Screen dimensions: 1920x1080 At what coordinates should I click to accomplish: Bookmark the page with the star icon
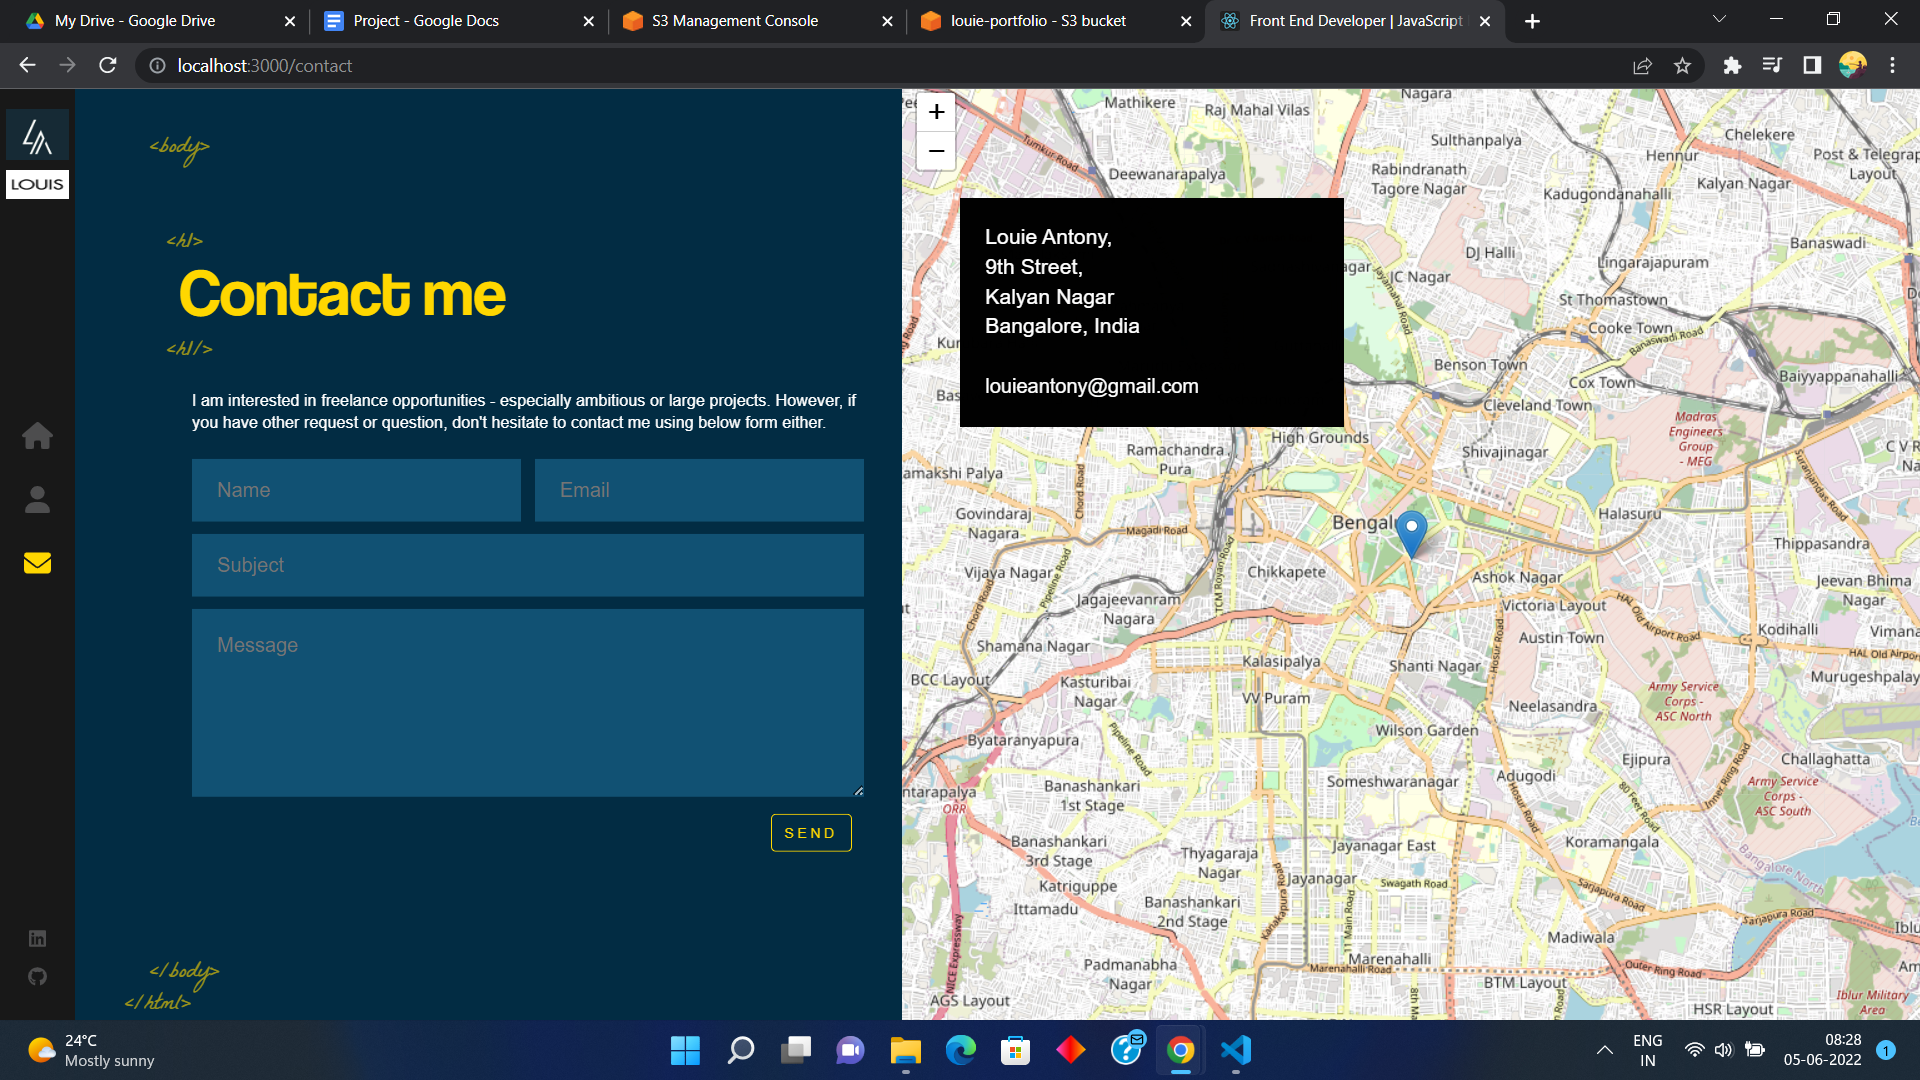(1682, 66)
